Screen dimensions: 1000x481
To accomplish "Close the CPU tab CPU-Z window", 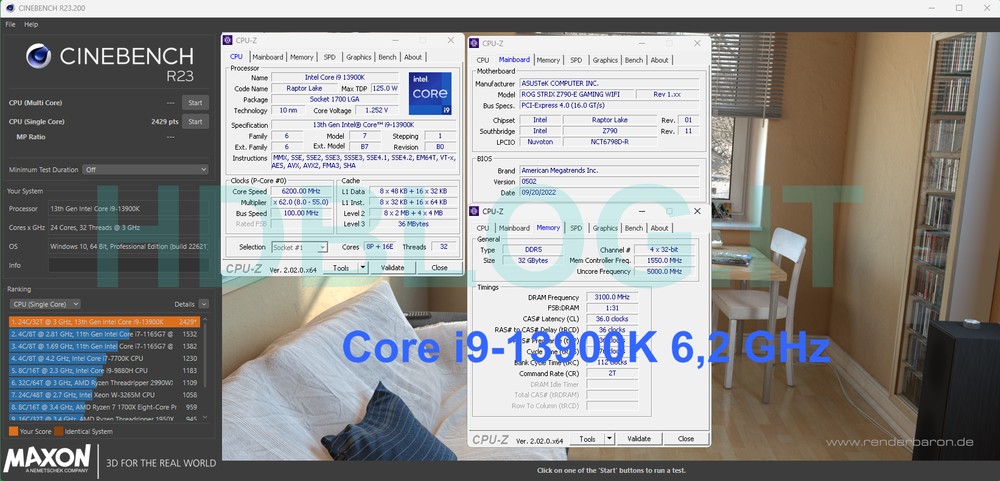I will [450, 40].
